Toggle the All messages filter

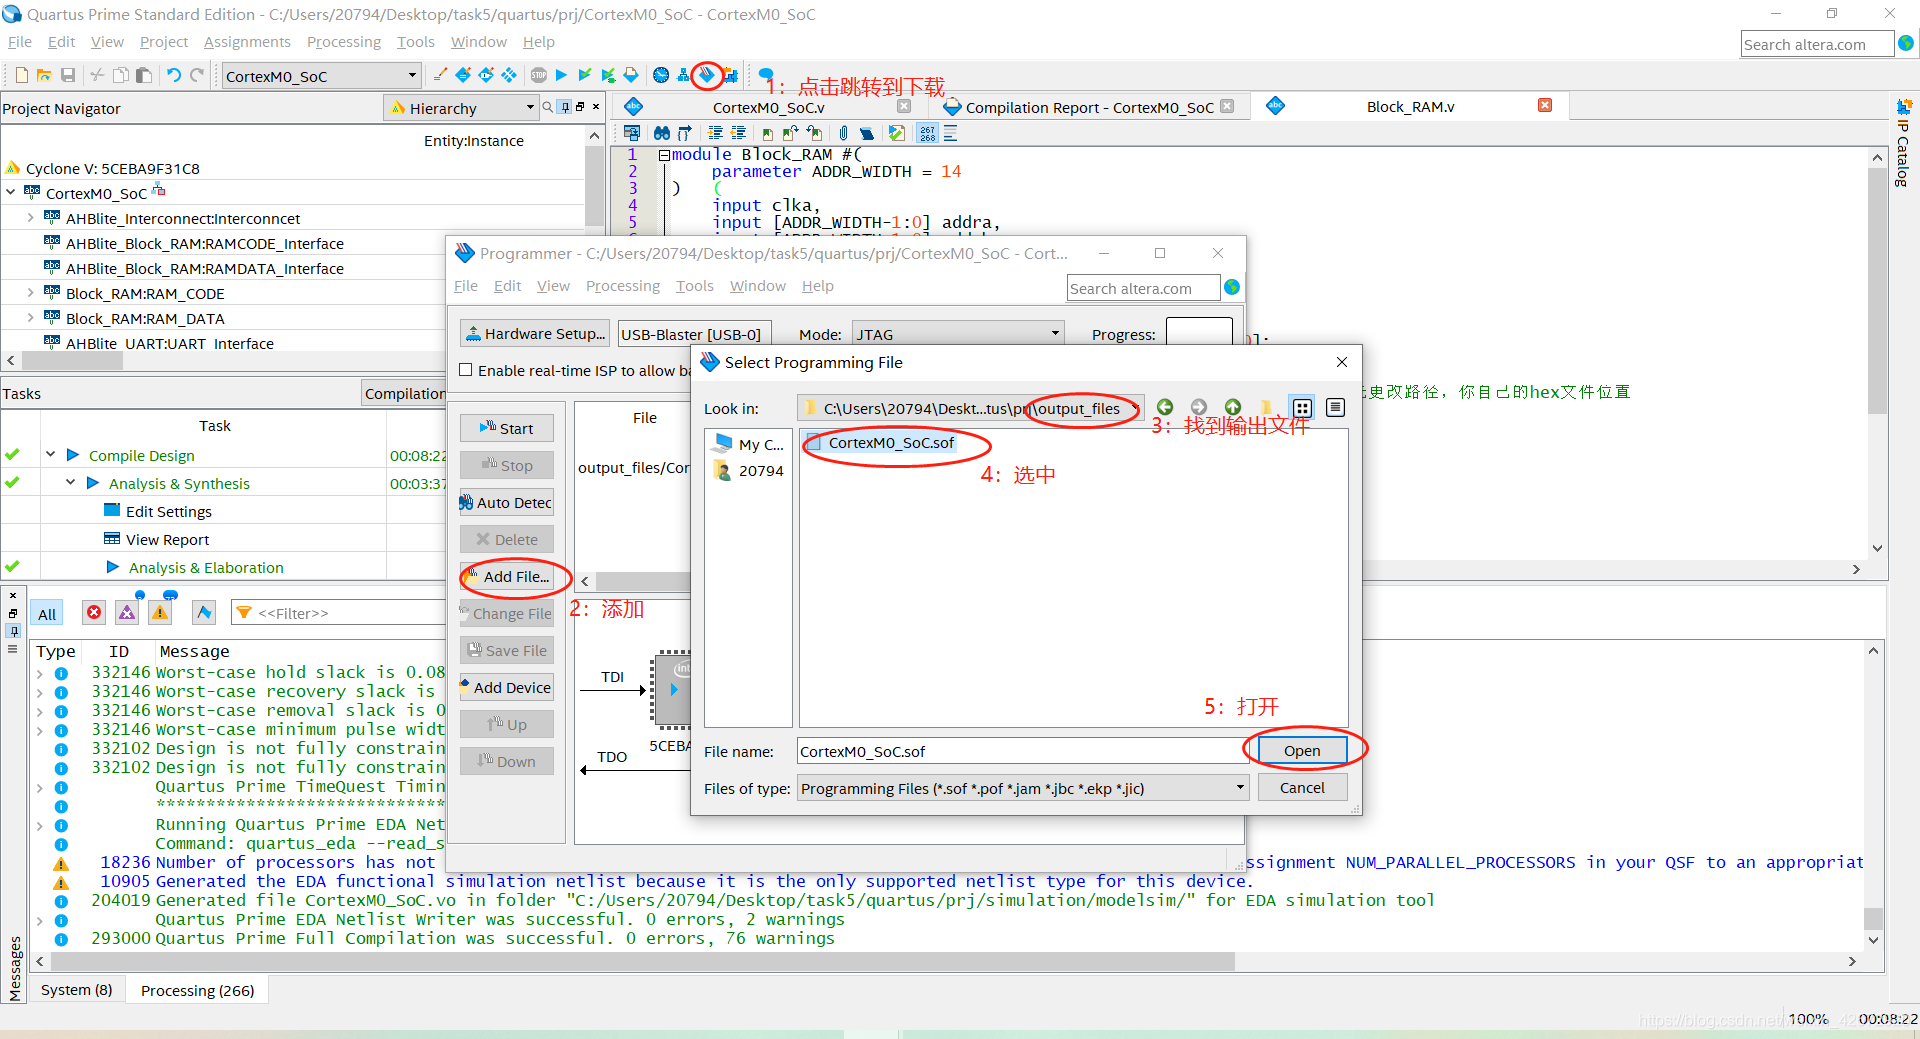click(x=47, y=614)
